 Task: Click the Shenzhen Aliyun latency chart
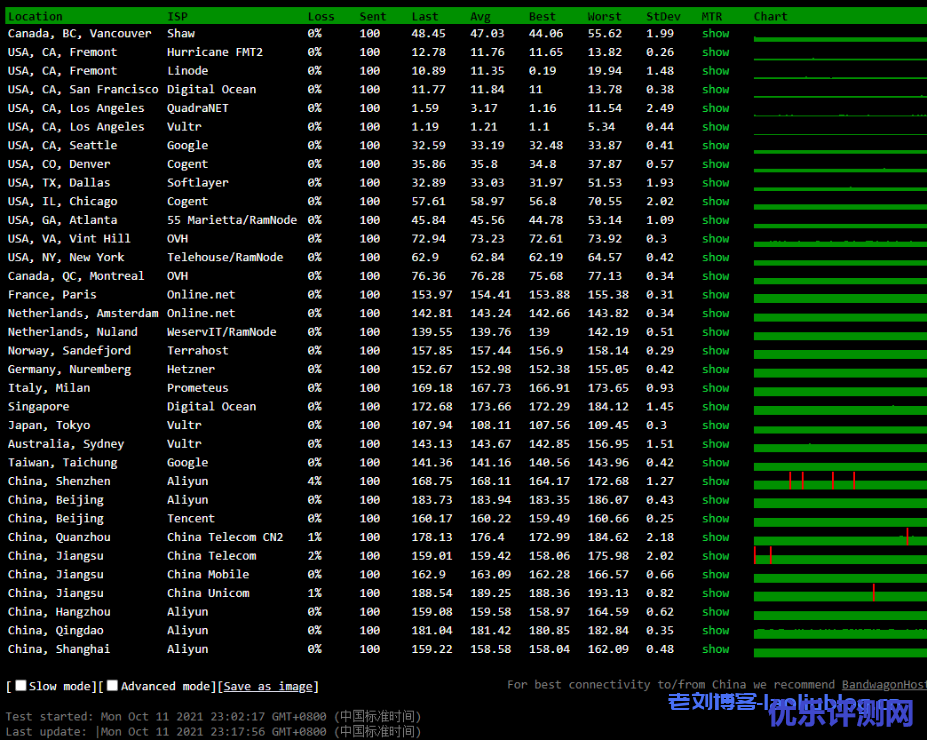click(x=840, y=482)
